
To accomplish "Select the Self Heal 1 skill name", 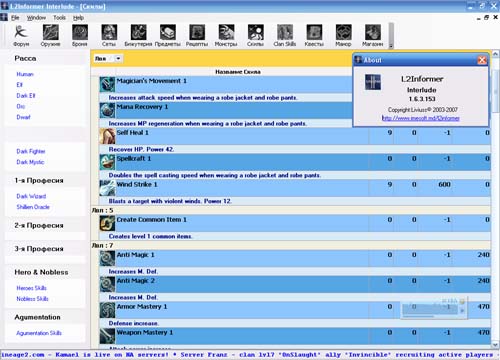I will pos(132,132).
